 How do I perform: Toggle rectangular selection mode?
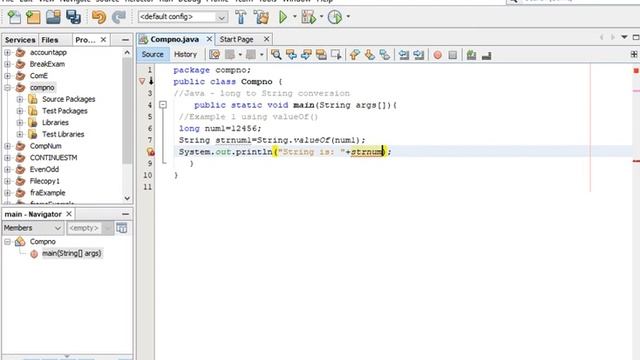point(336,55)
